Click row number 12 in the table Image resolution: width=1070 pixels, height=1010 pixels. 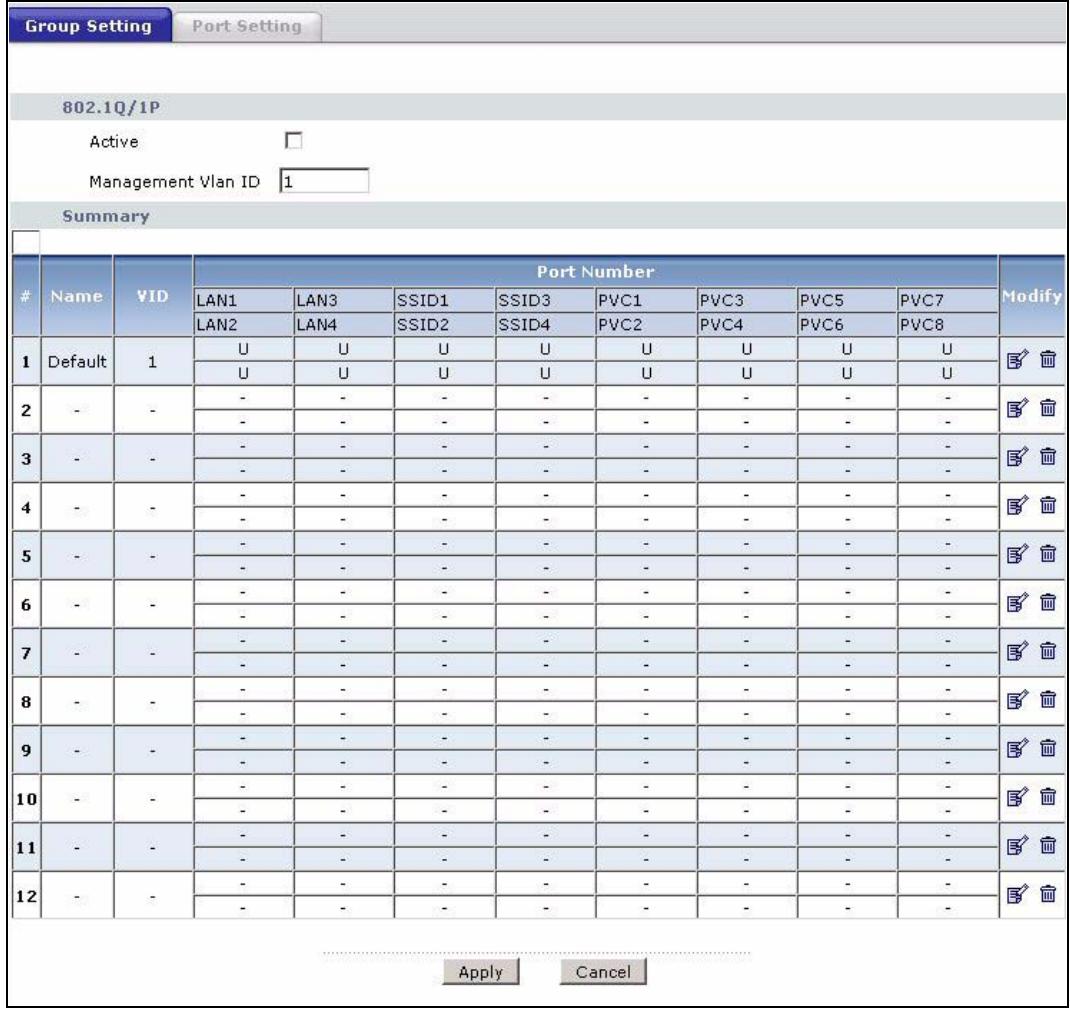tap(26, 895)
